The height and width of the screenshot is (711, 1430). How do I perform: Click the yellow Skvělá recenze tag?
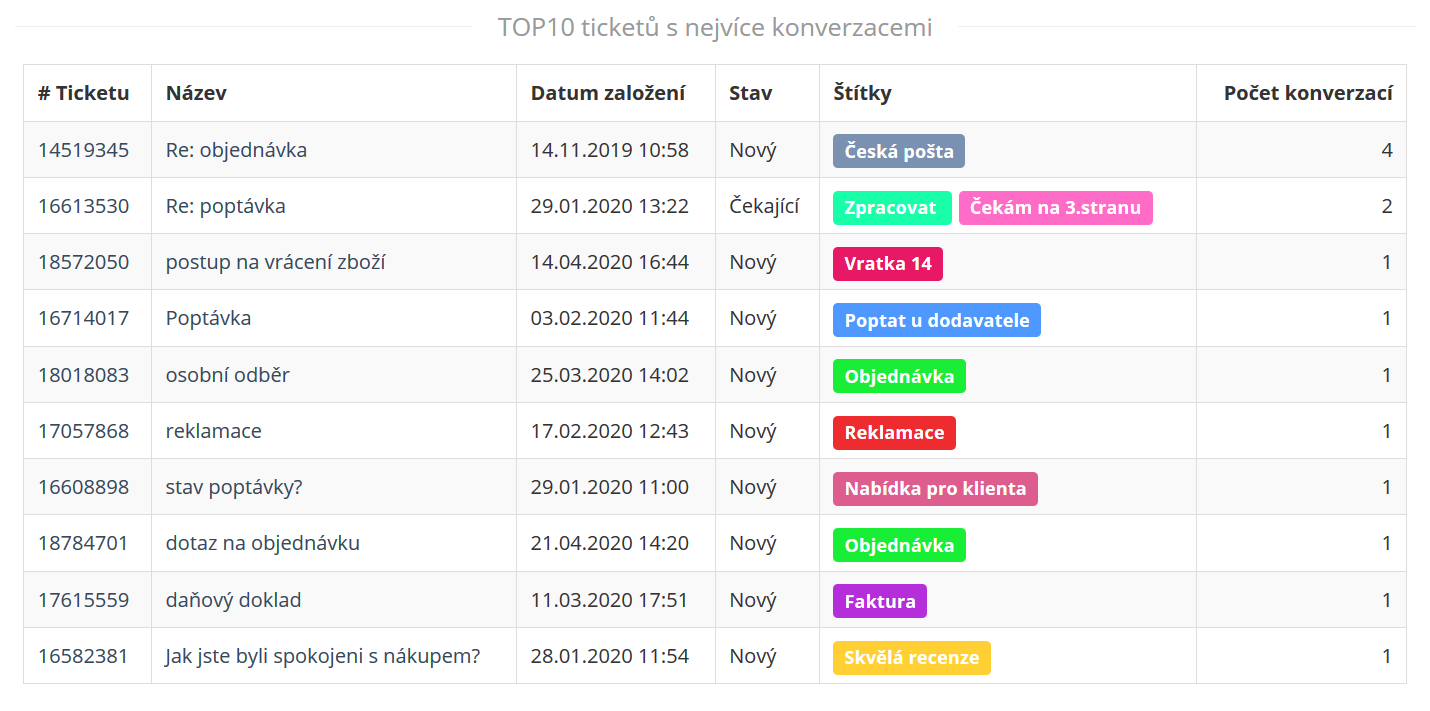pyautogui.click(x=912, y=658)
